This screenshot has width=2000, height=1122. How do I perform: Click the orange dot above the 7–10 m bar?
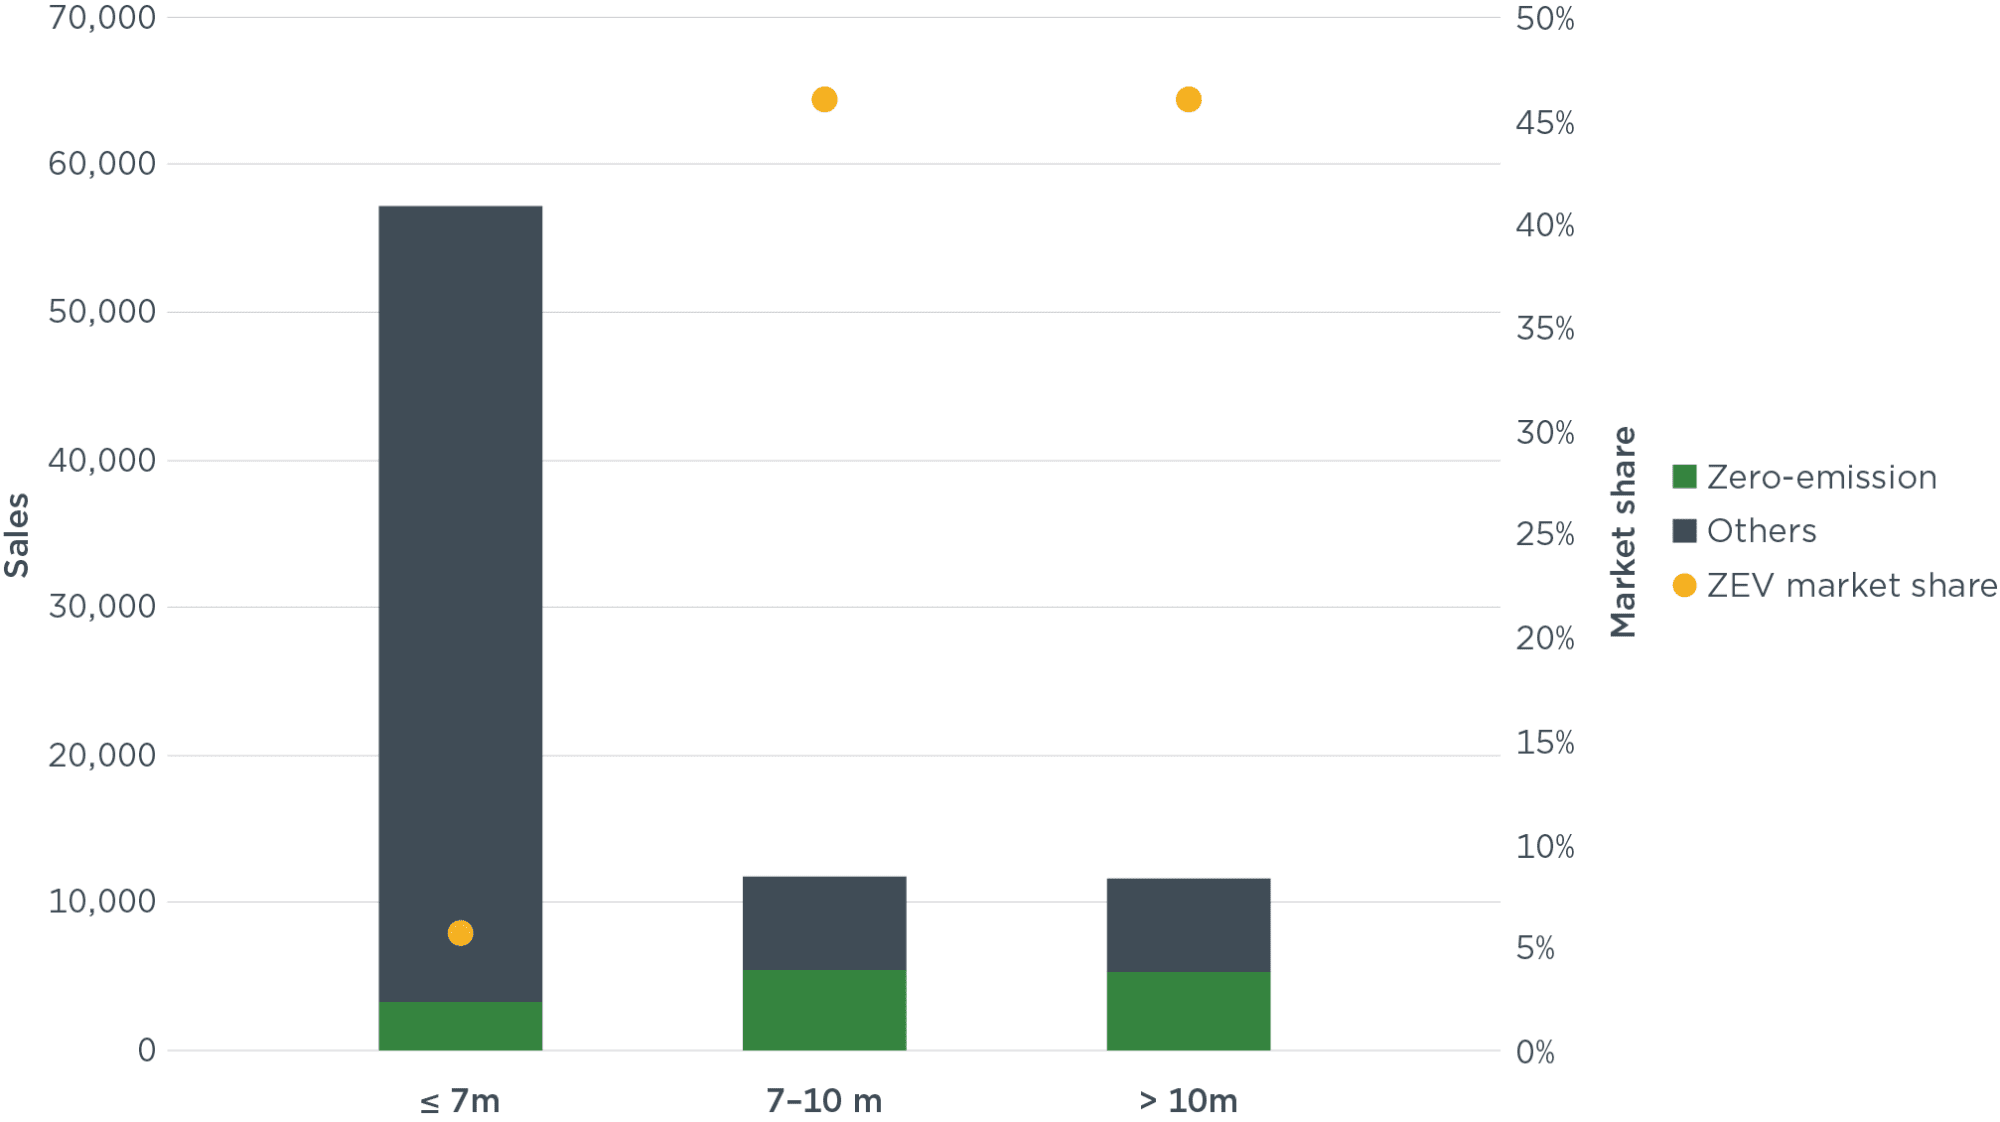824,100
